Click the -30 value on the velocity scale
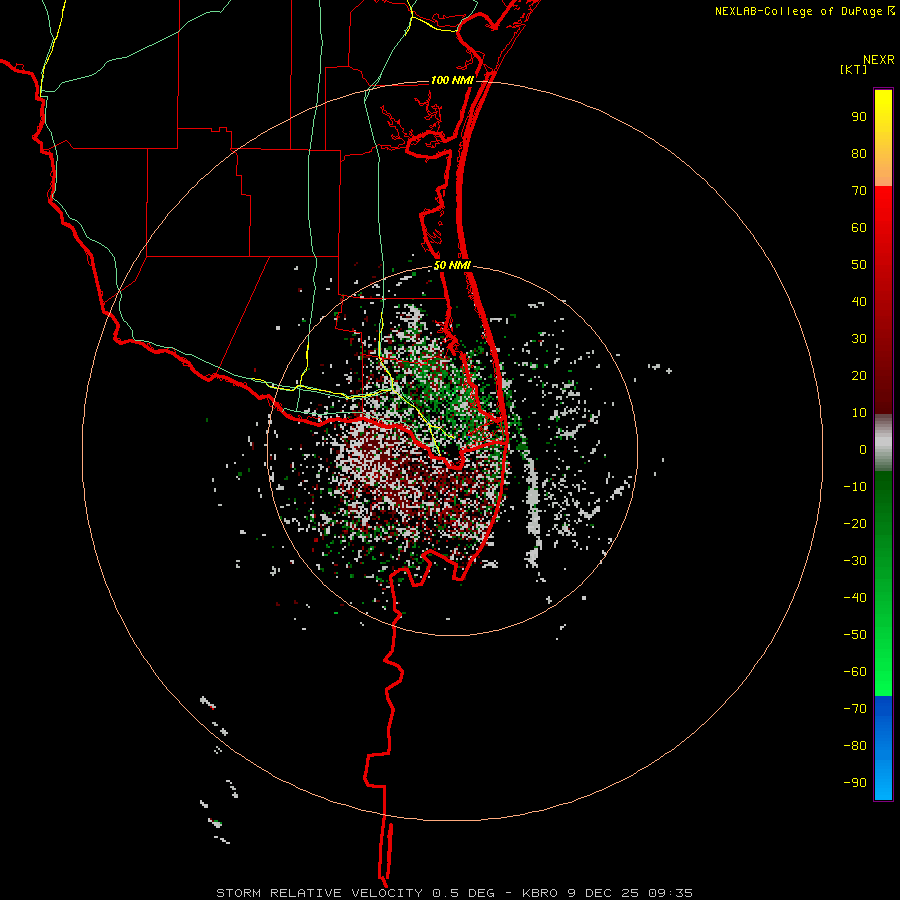 [855, 561]
